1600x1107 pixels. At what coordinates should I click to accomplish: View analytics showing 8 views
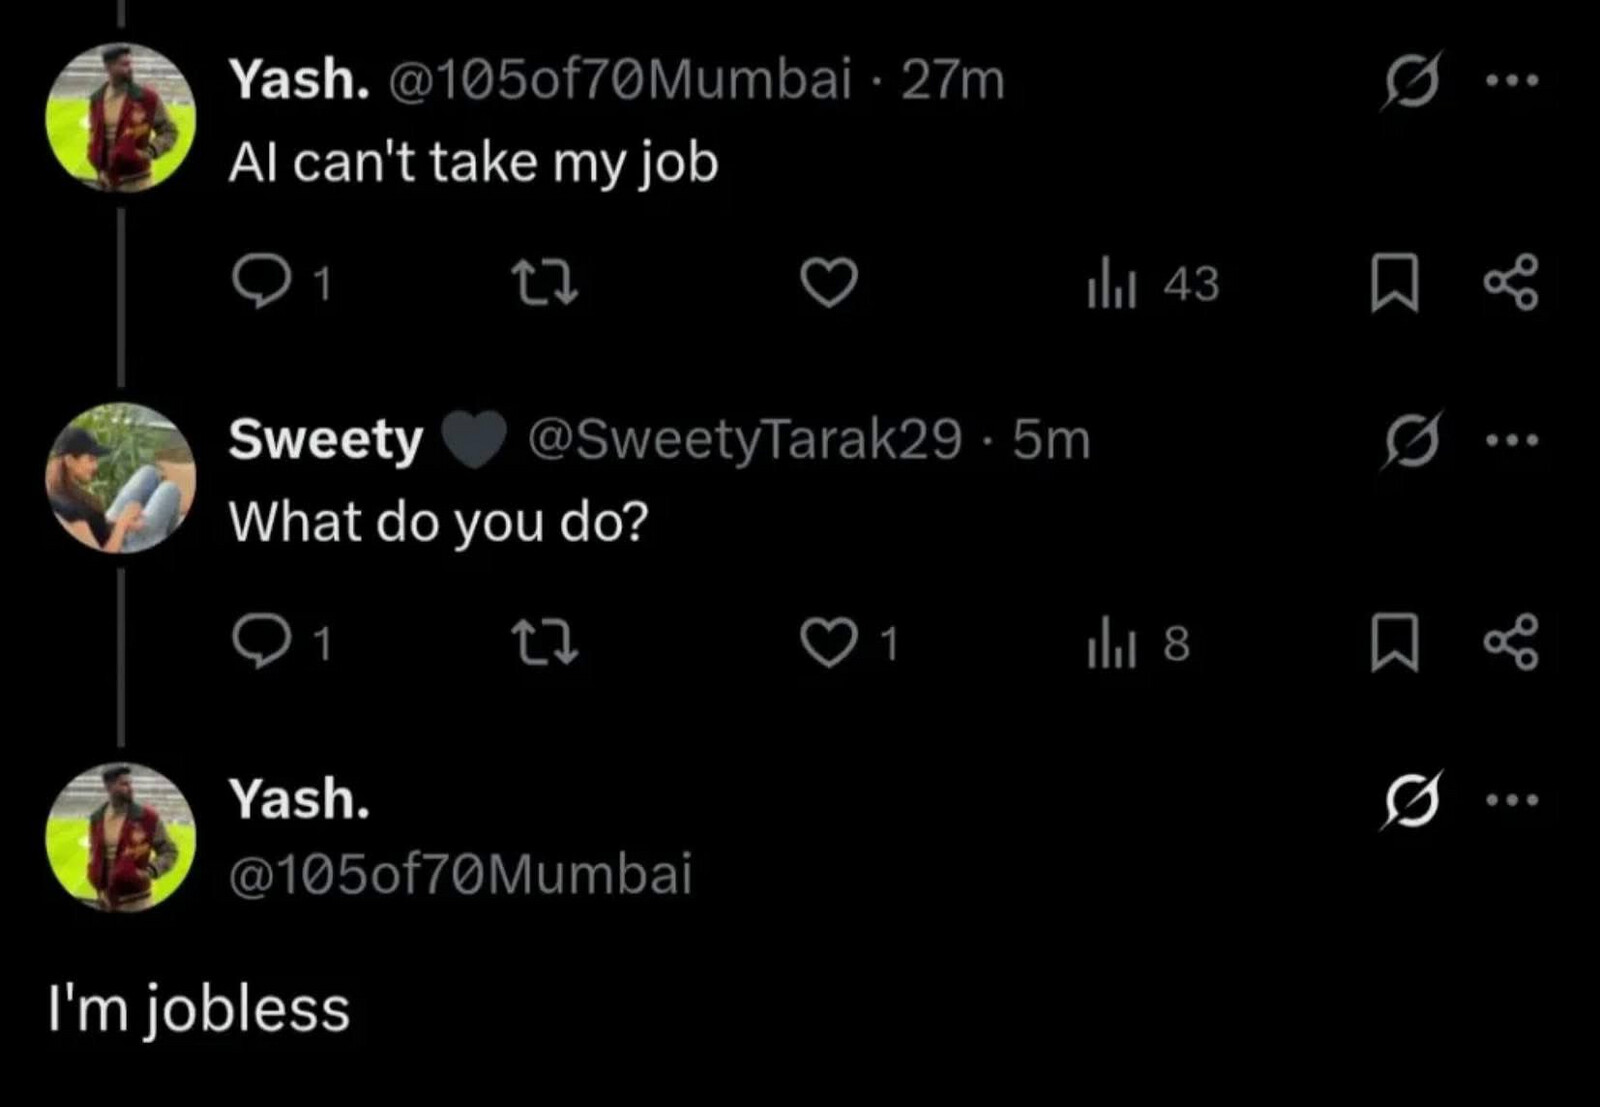tap(1139, 643)
